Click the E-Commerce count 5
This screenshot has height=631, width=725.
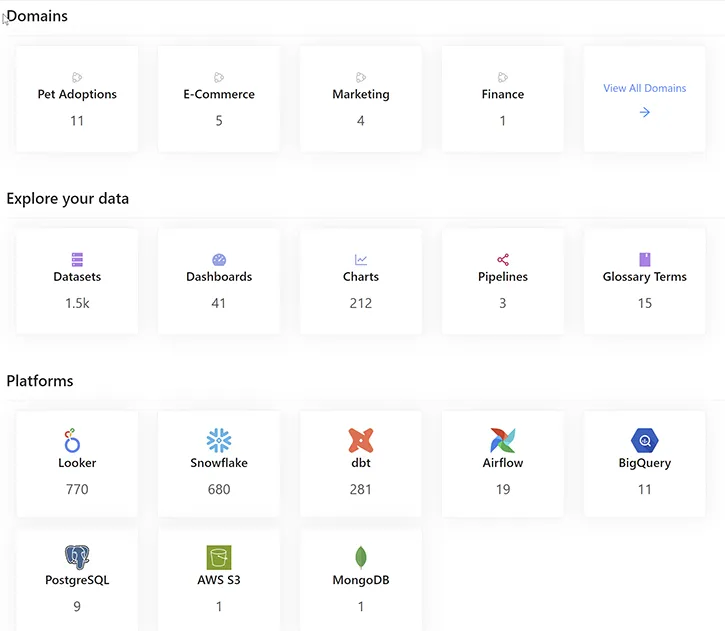[x=219, y=121]
